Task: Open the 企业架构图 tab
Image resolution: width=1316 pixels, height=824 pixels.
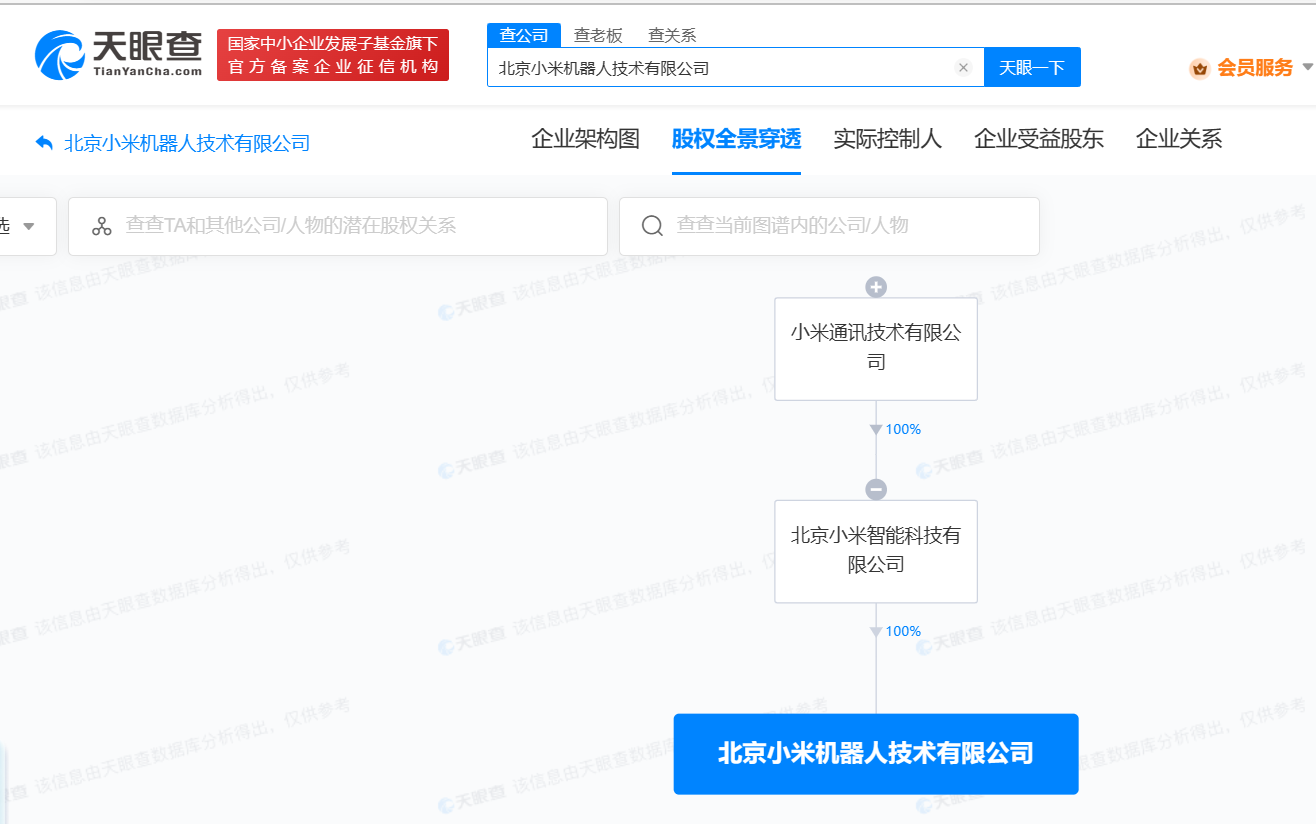Action: [x=585, y=139]
